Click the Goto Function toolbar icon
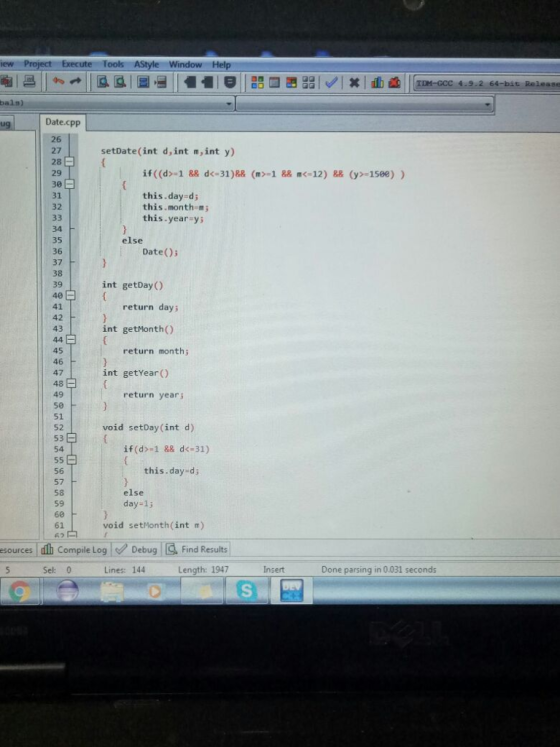The width and height of the screenshot is (560, 747). pyautogui.click(x=143, y=82)
